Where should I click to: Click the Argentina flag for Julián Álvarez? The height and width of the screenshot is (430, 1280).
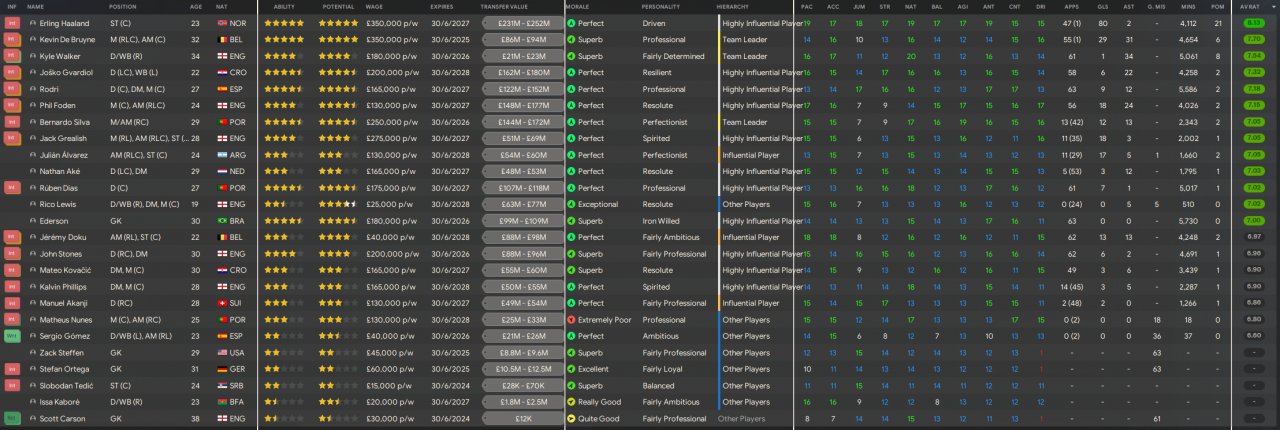click(x=222, y=155)
